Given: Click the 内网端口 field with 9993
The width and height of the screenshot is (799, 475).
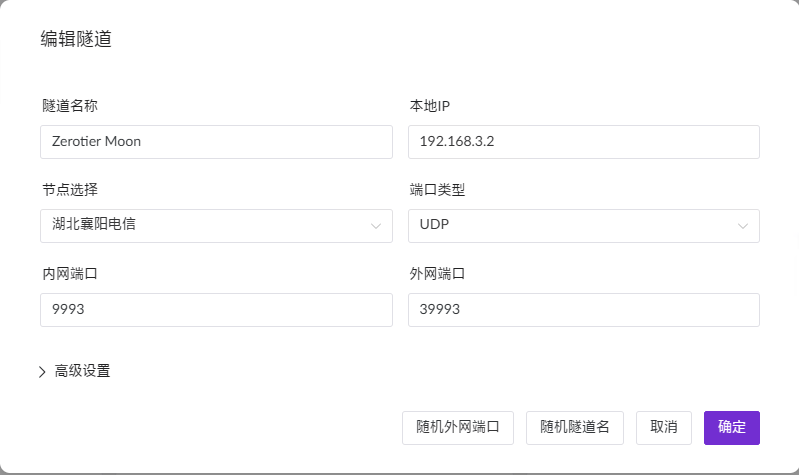Looking at the screenshot, I should coord(216,310).
